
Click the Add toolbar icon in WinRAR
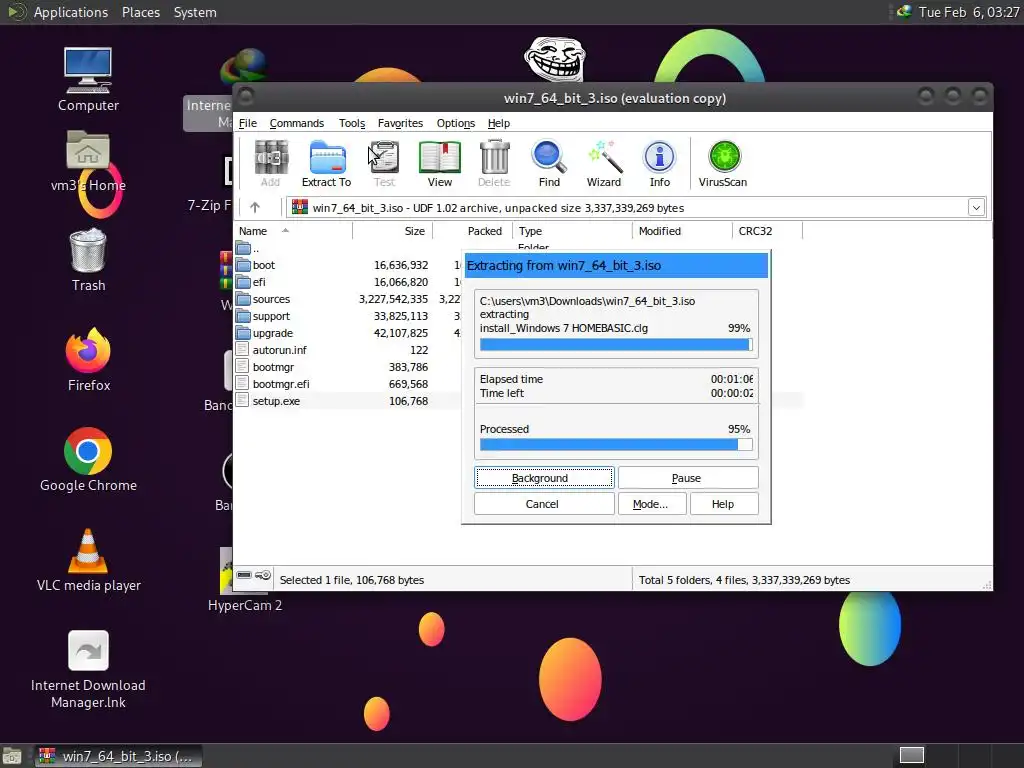(x=270, y=163)
